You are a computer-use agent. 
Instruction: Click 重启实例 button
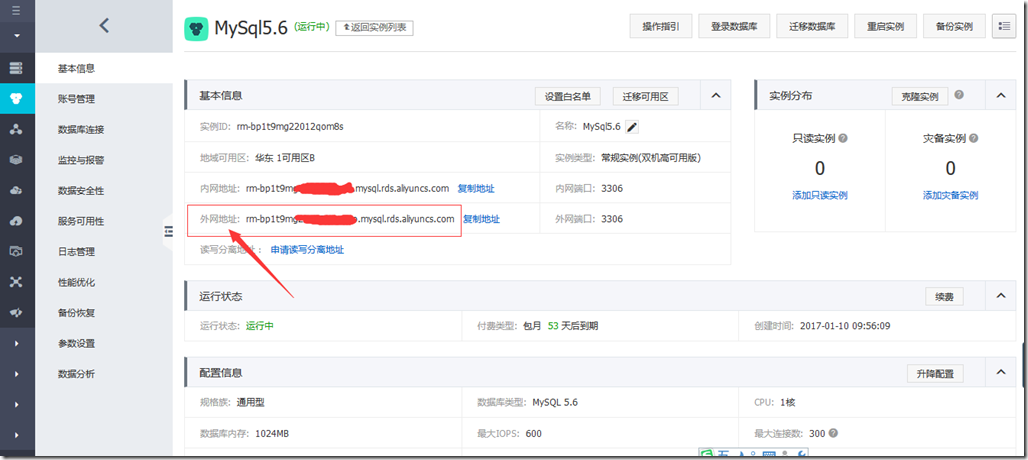885,27
